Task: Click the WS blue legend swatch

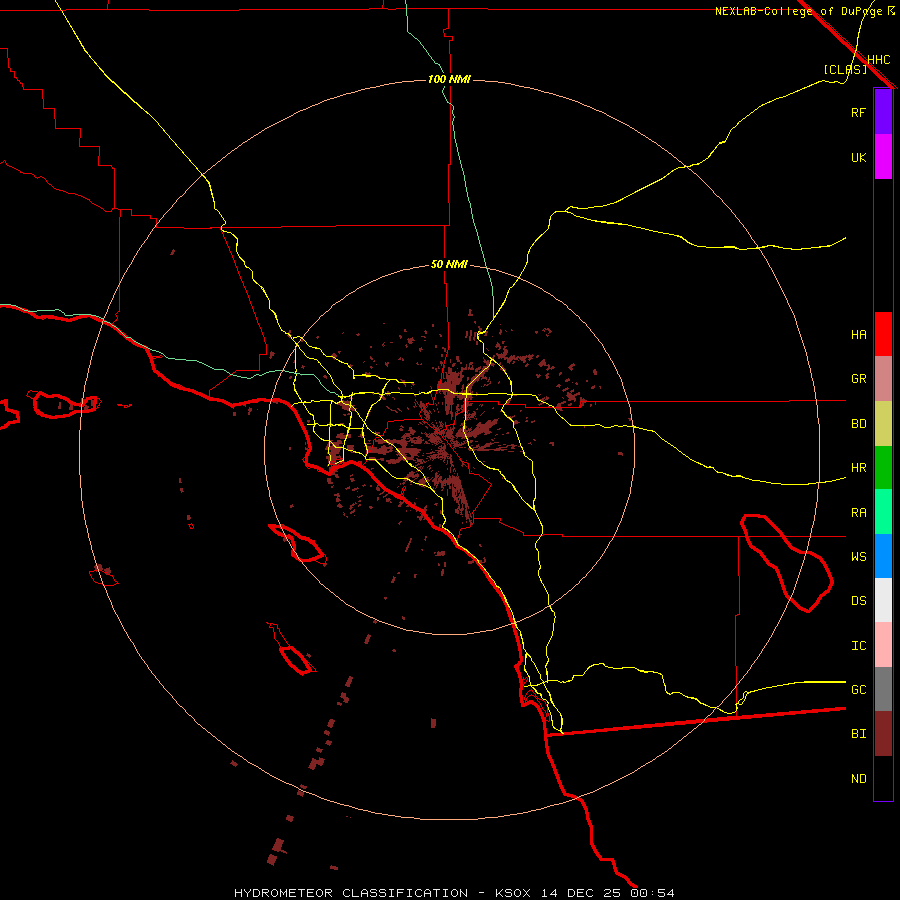Action: tap(883, 556)
